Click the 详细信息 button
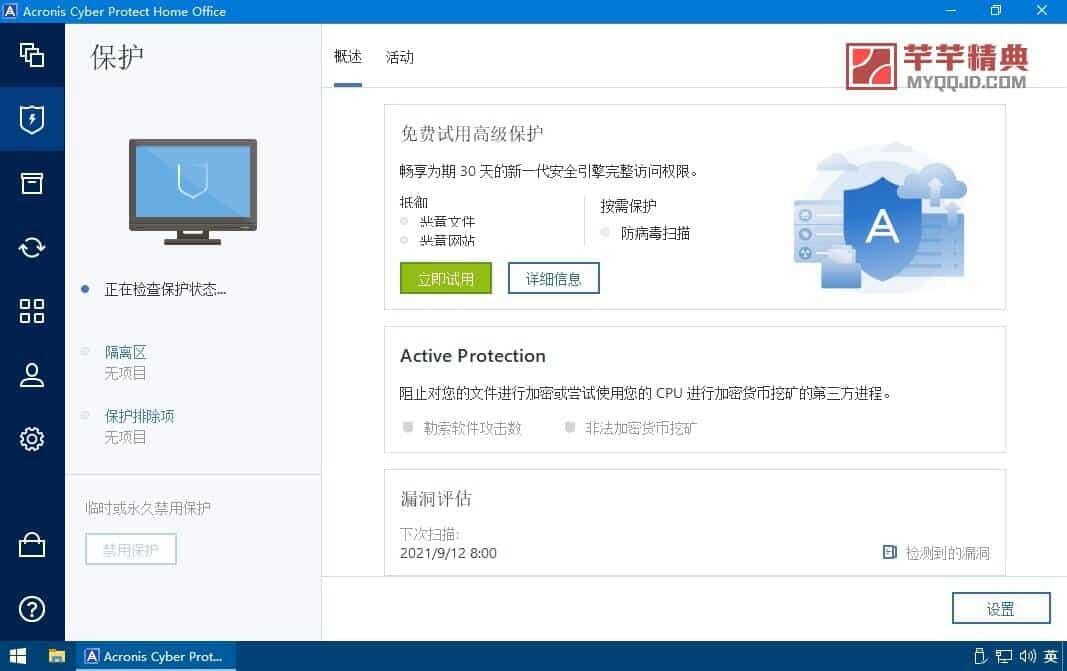The image size is (1067, 671). tap(554, 278)
